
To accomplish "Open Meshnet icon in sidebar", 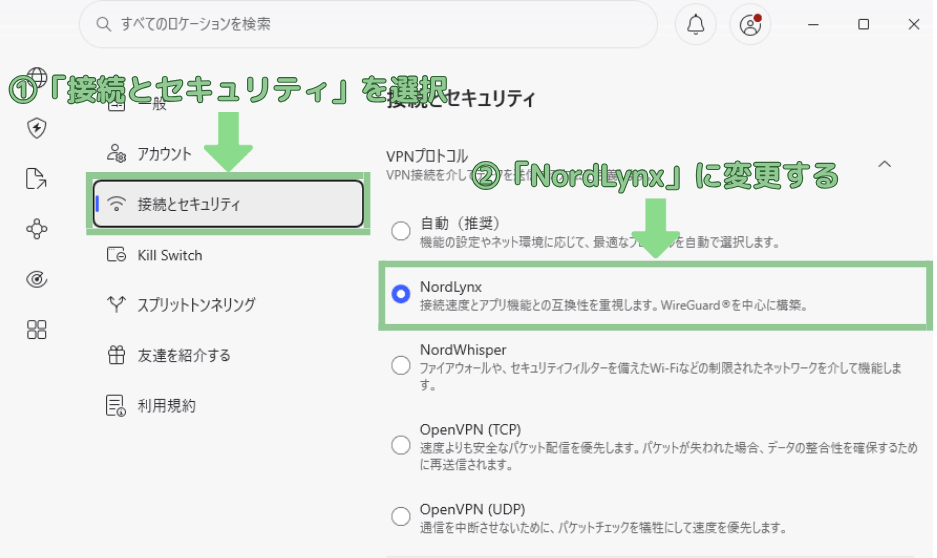I will [x=36, y=229].
